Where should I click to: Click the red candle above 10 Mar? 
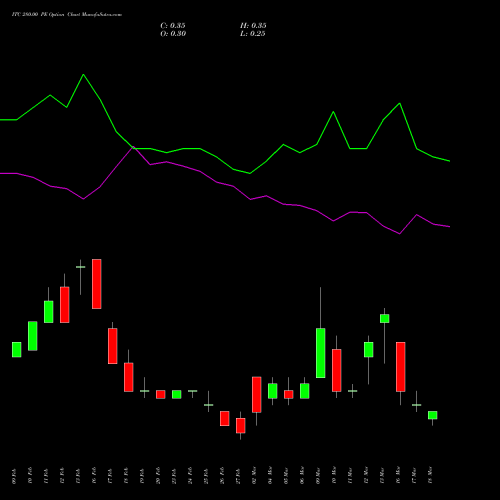point(337,370)
